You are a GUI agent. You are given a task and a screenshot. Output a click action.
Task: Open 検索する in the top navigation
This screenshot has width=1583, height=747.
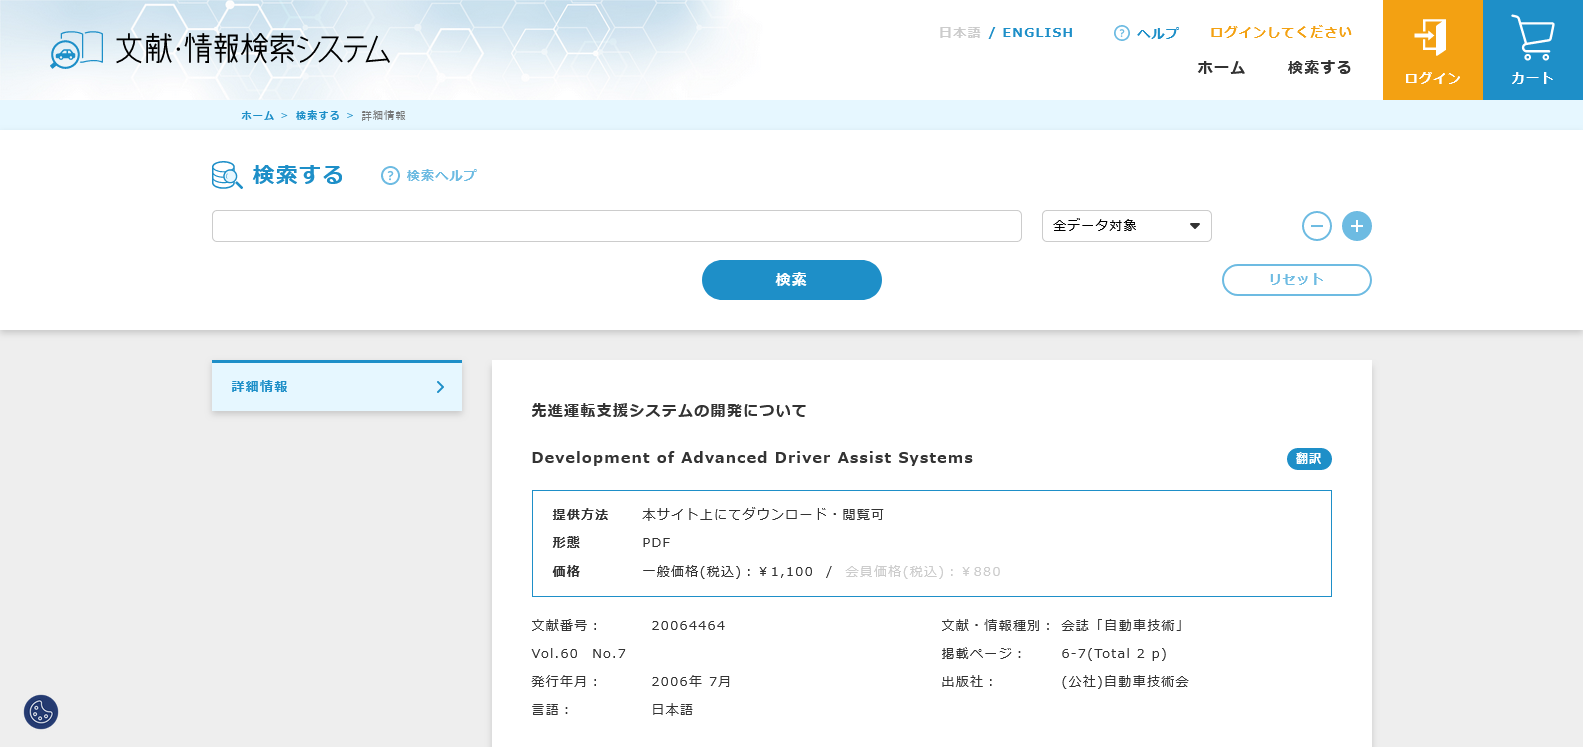(1319, 68)
